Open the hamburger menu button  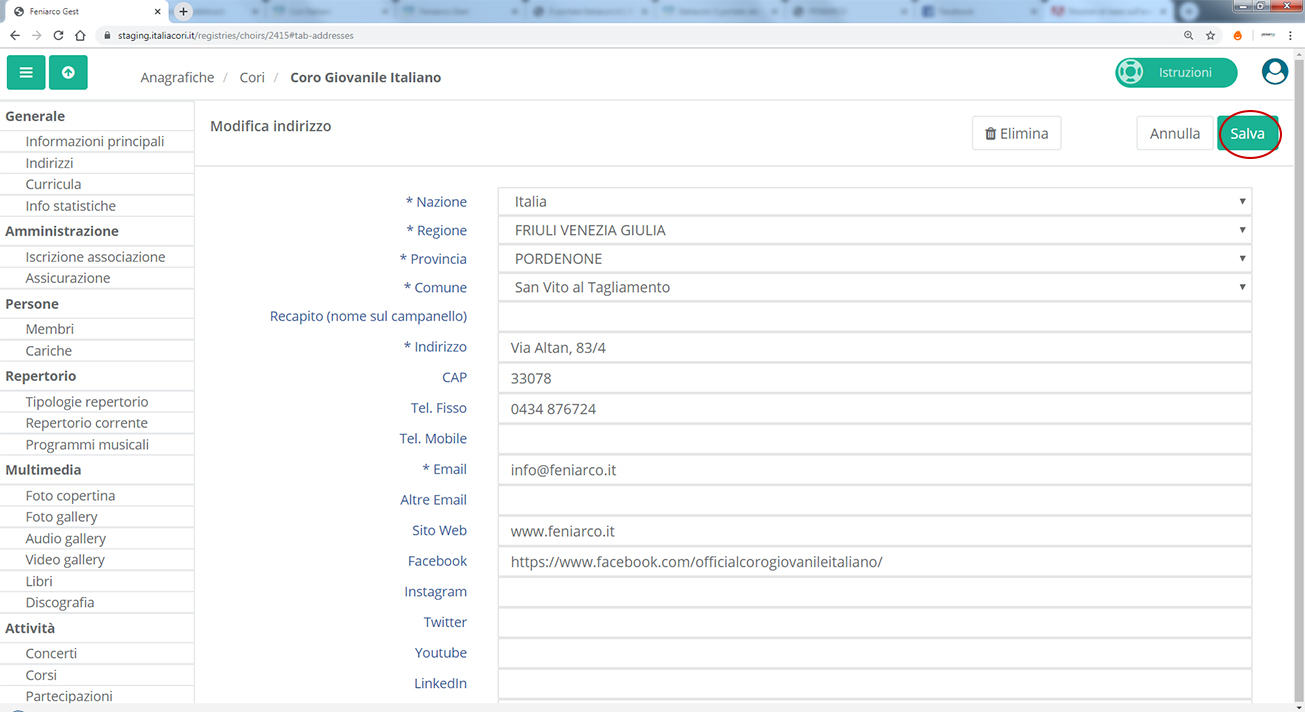click(x=26, y=73)
